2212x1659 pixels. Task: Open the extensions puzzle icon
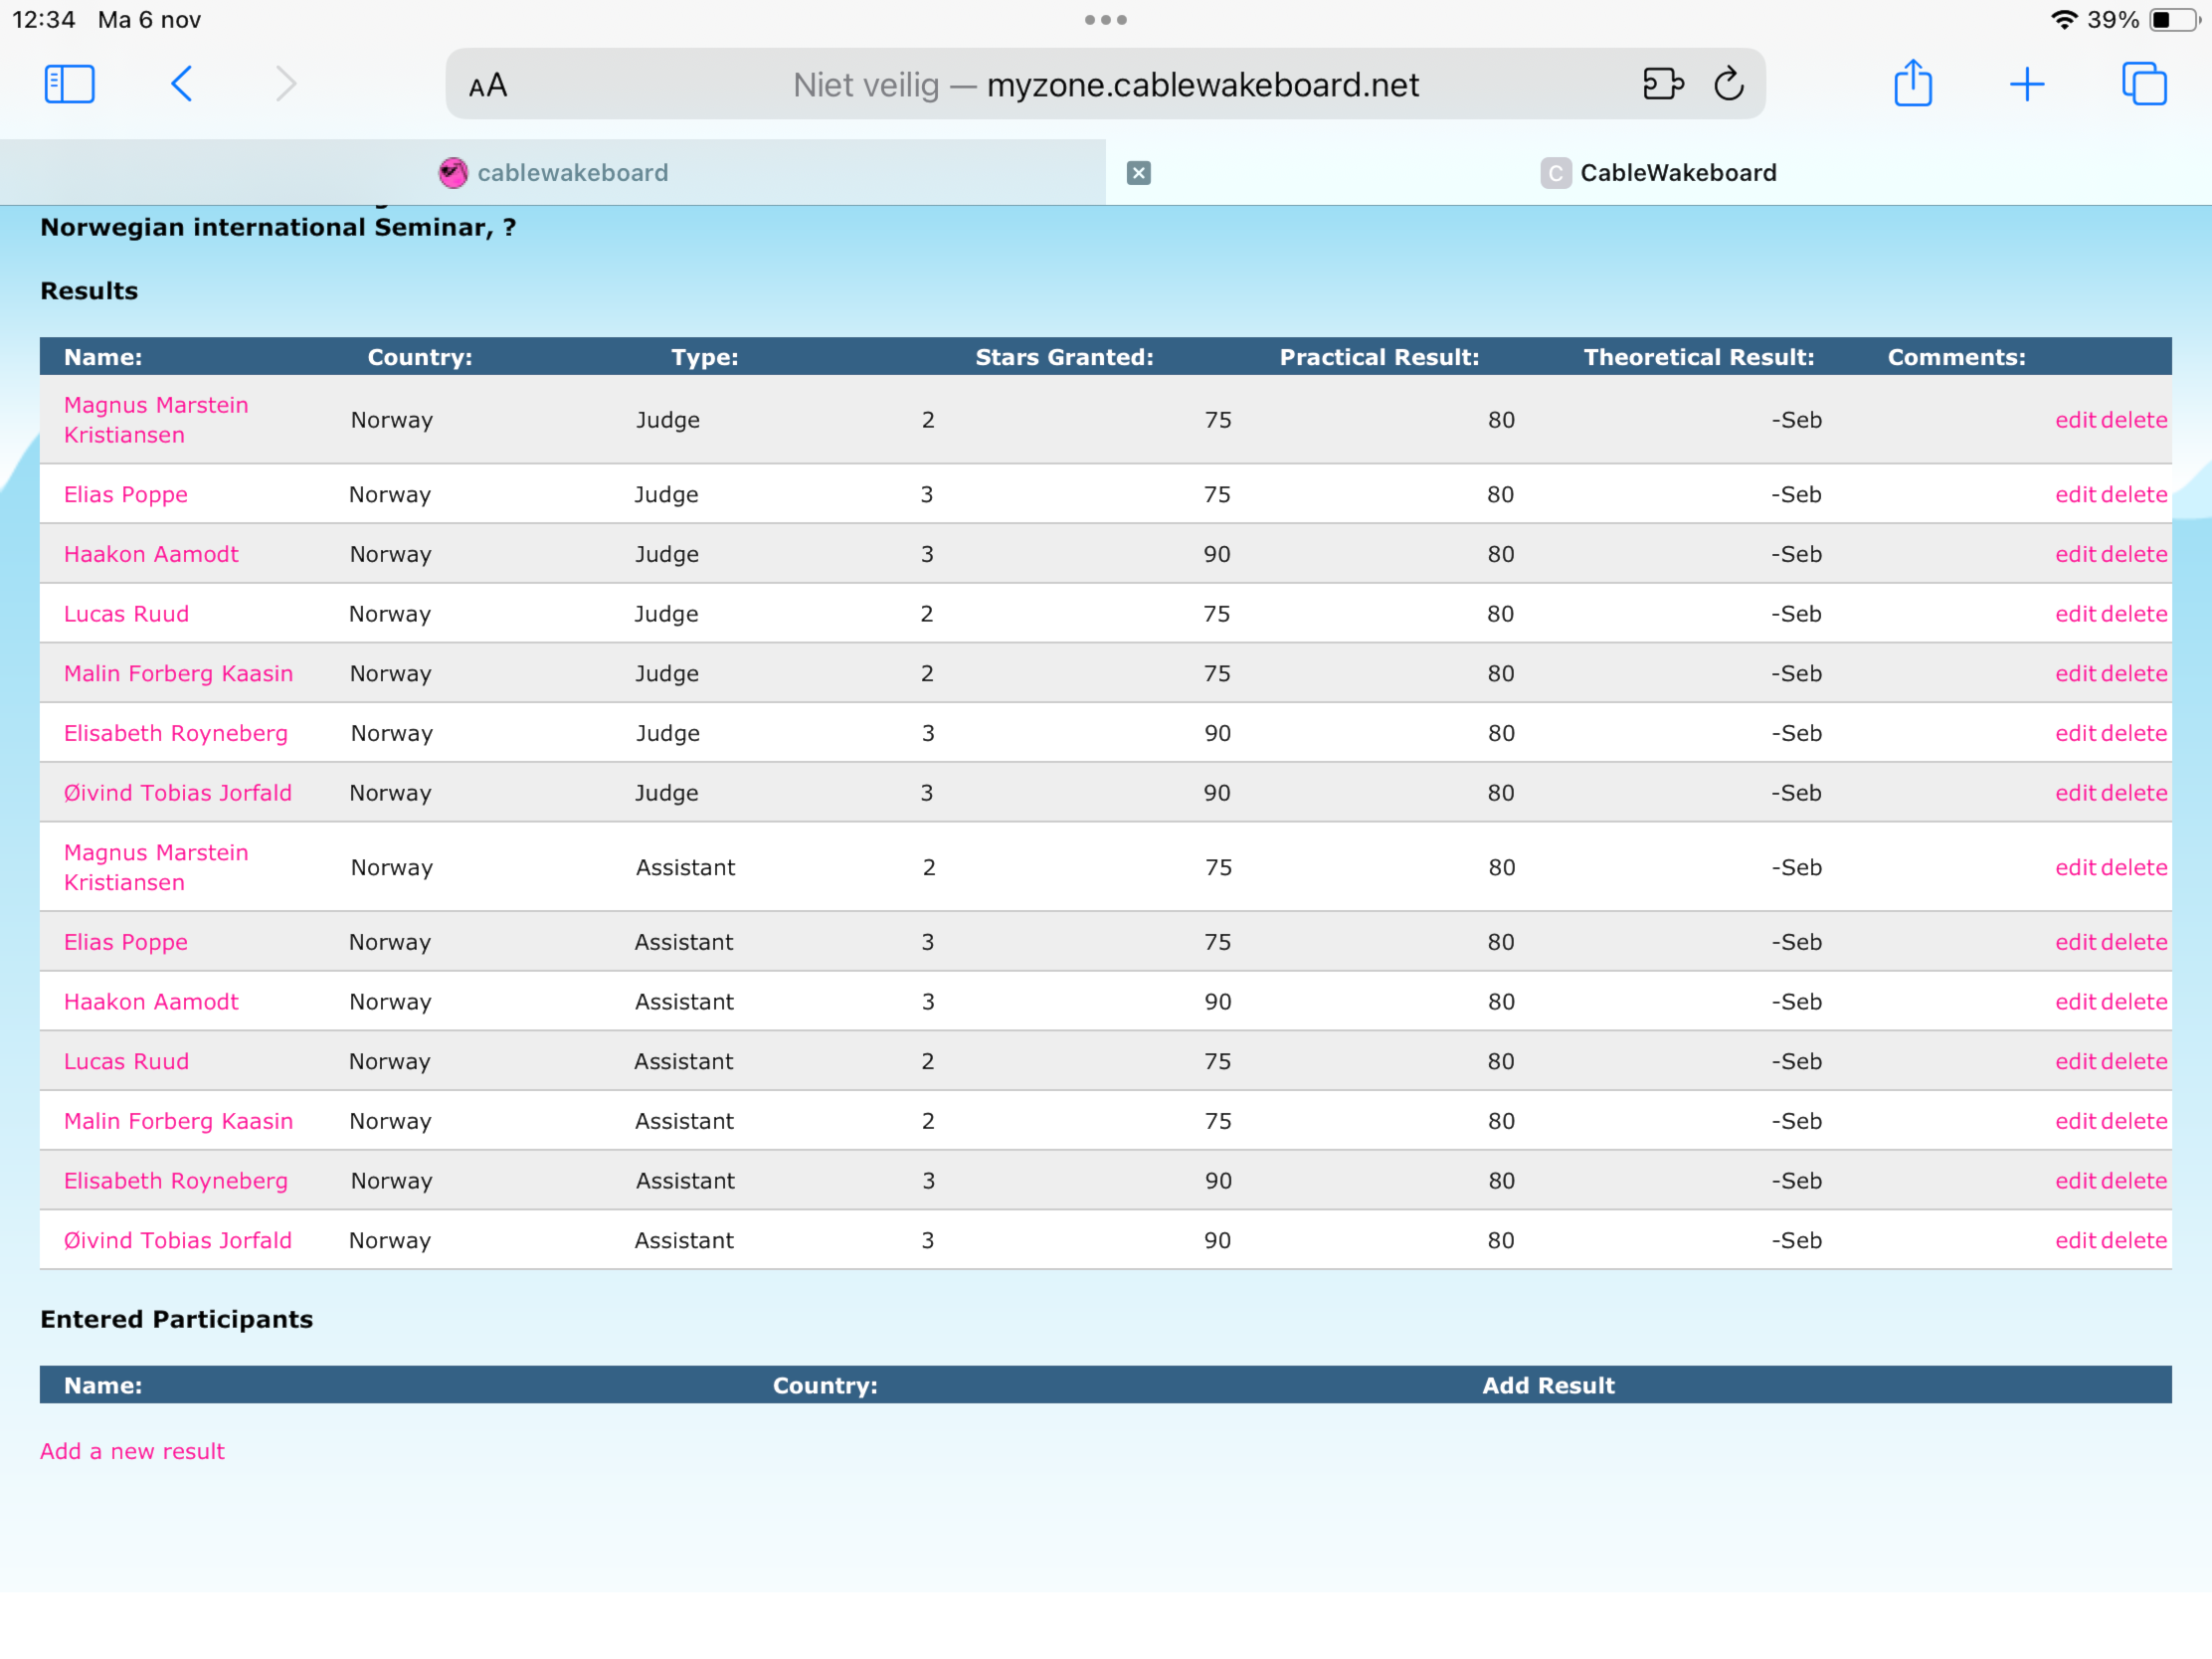1662,84
